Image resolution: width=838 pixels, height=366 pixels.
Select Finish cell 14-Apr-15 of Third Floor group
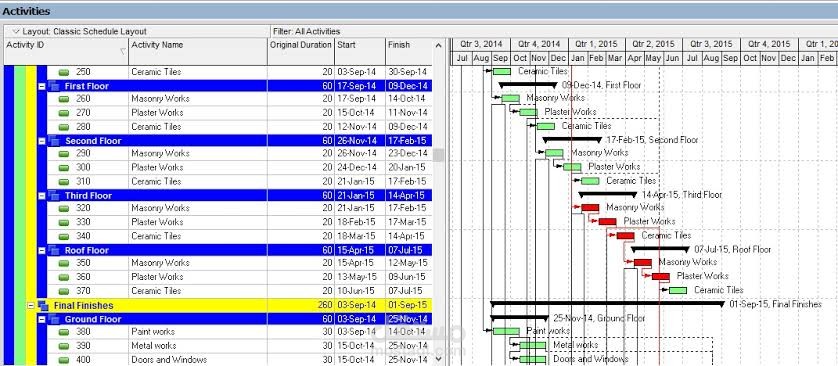[408, 196]
